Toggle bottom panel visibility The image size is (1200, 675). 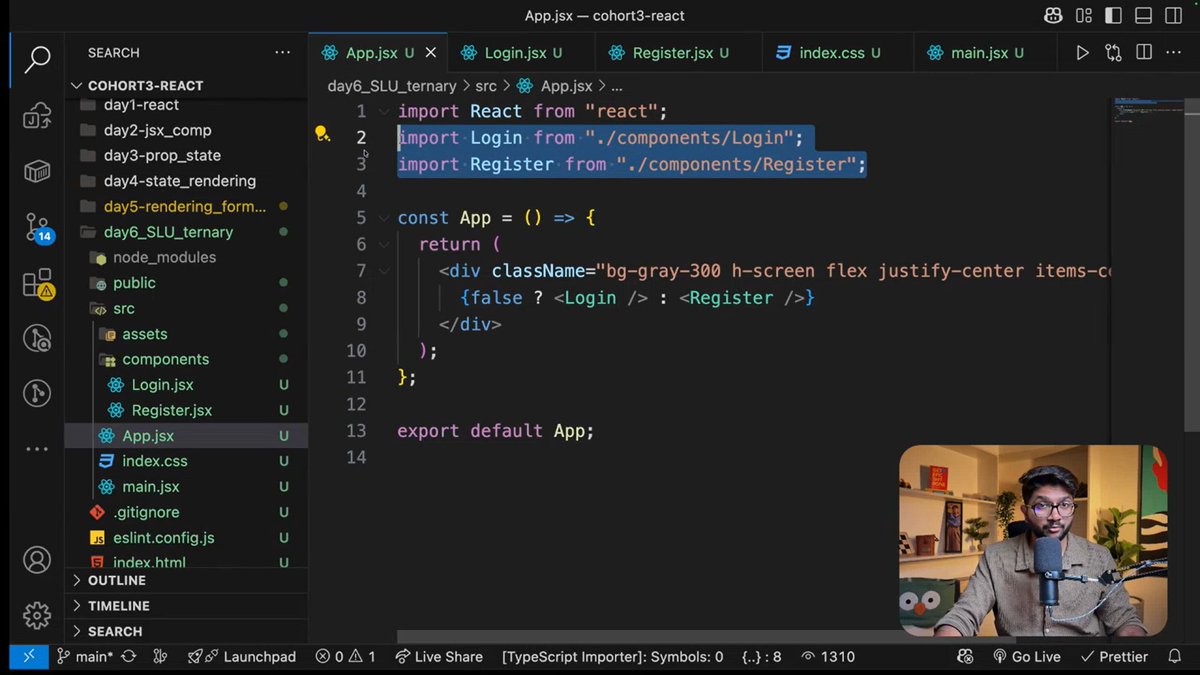[x=1145, y=16]
